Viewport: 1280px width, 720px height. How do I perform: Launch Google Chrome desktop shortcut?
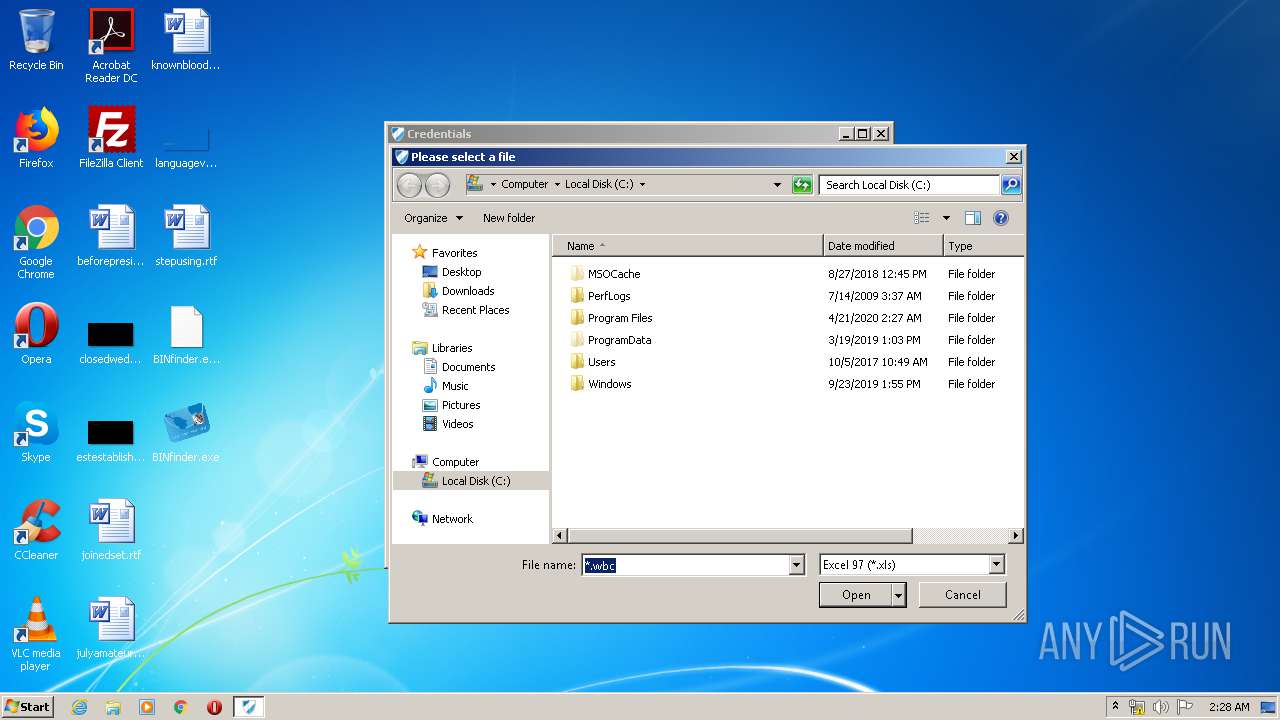[36, 242]
